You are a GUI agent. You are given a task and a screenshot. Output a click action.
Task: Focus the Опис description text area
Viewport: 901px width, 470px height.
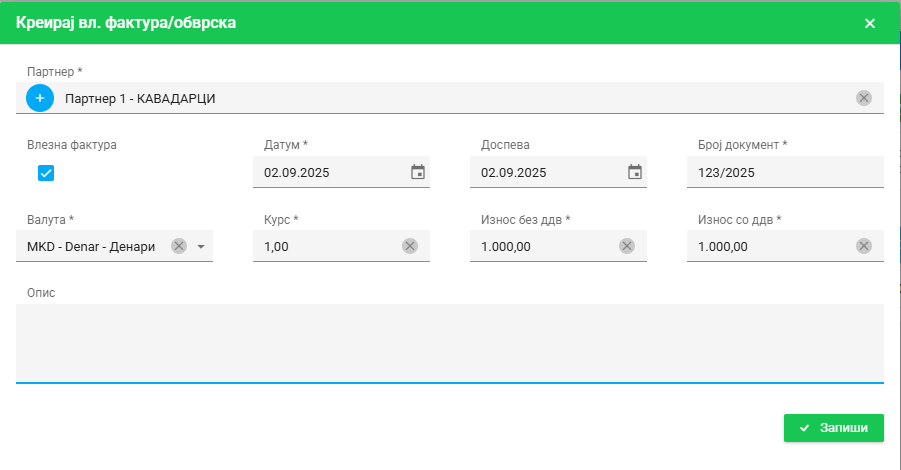pyautogui.click(x=450, y=342)
